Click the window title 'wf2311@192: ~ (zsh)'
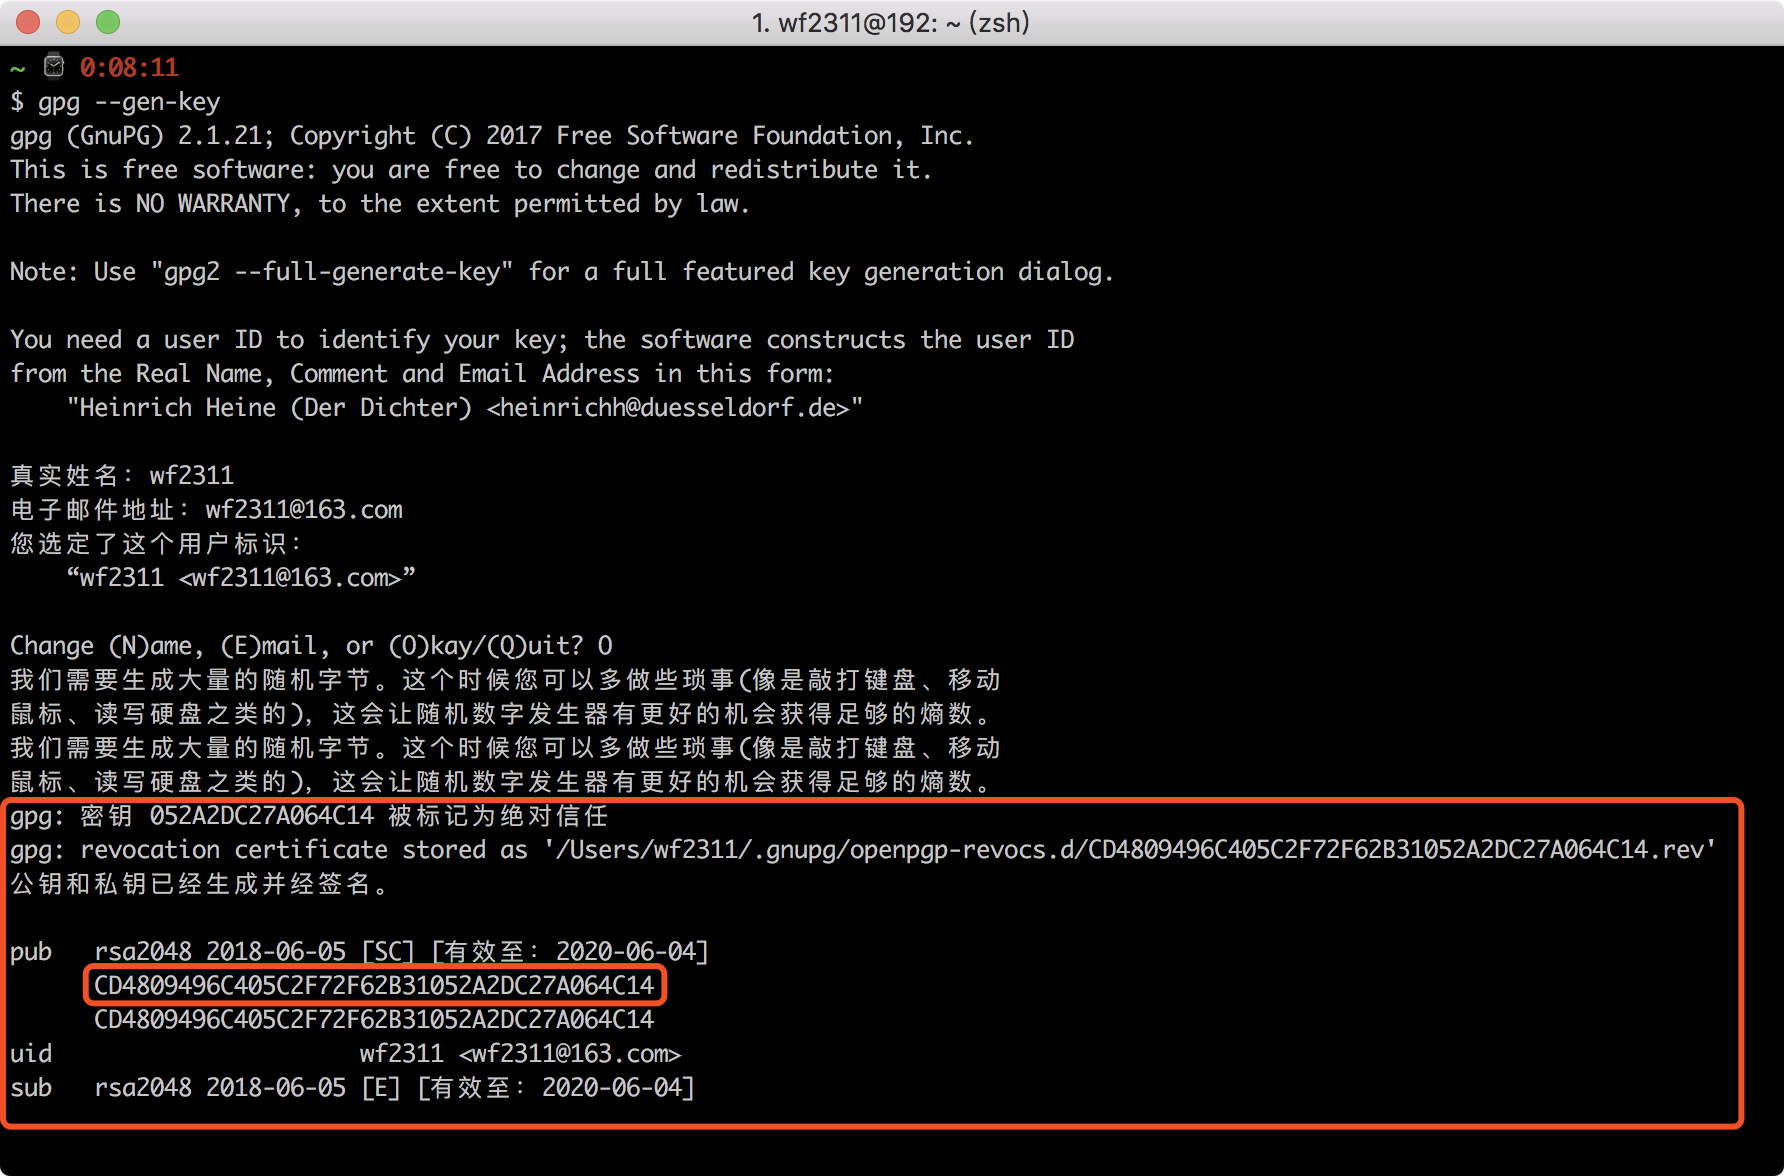The height and width of the screenshot is (1176, 1784). (890, 22)
